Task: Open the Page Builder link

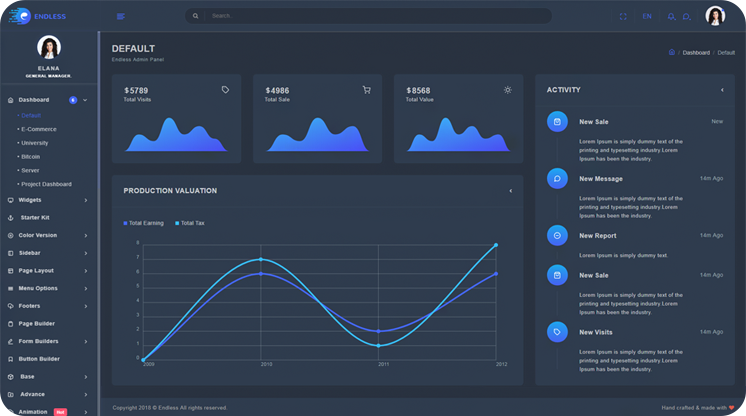Action: click(x=37, y=324)
